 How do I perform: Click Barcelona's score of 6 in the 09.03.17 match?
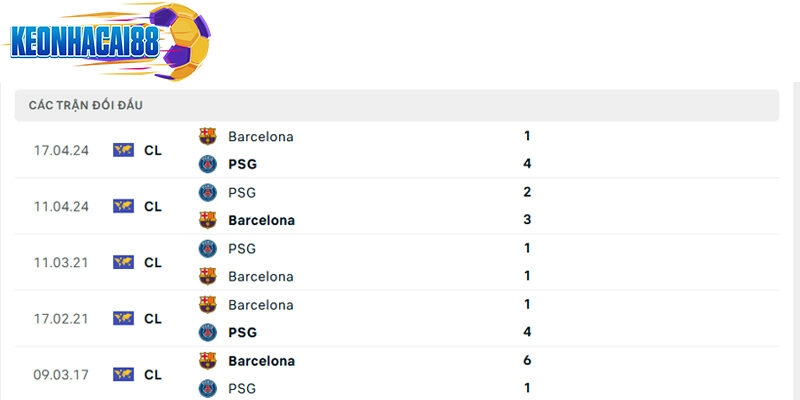[x=527, y=360]
